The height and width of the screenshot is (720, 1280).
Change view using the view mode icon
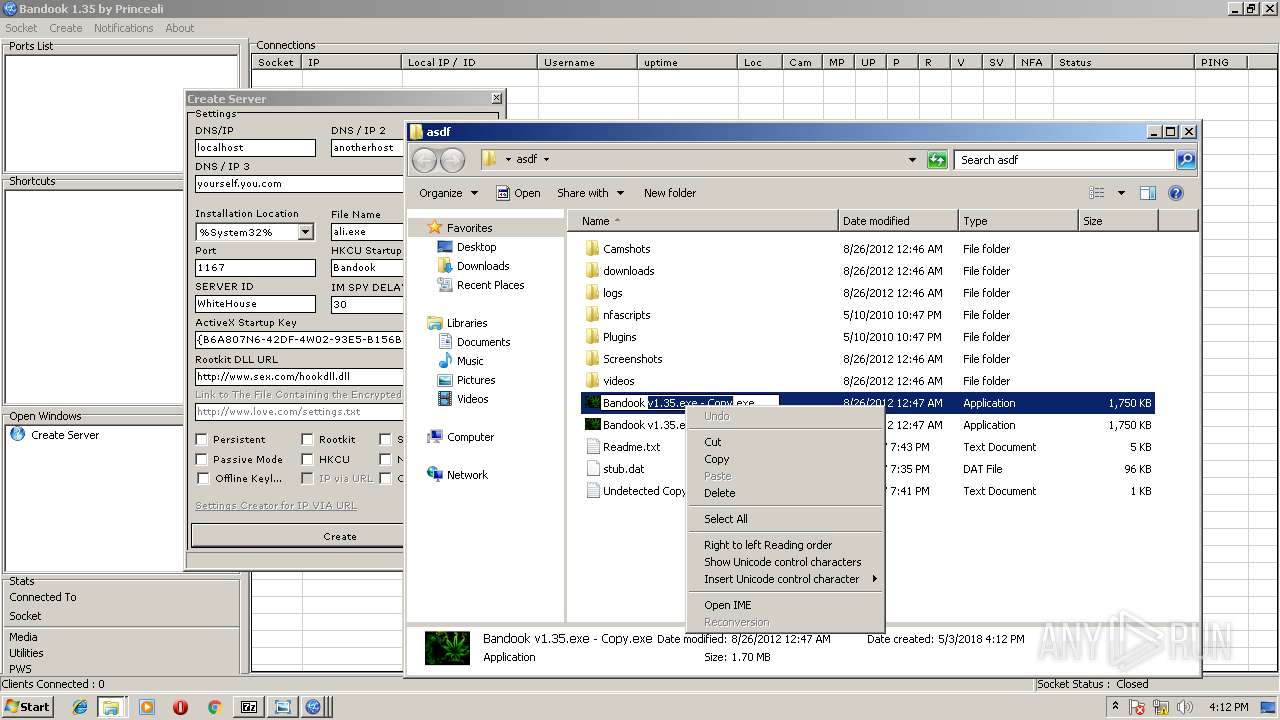click(1097, 193)
